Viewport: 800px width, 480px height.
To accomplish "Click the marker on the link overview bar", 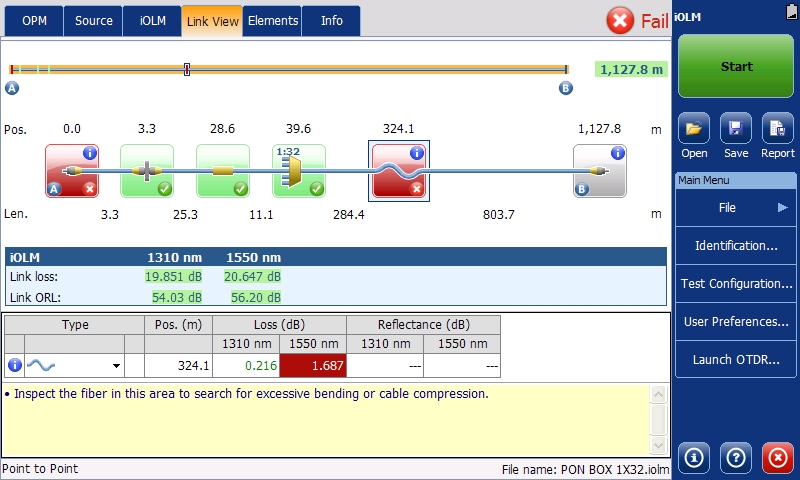I will coord(187,69).
